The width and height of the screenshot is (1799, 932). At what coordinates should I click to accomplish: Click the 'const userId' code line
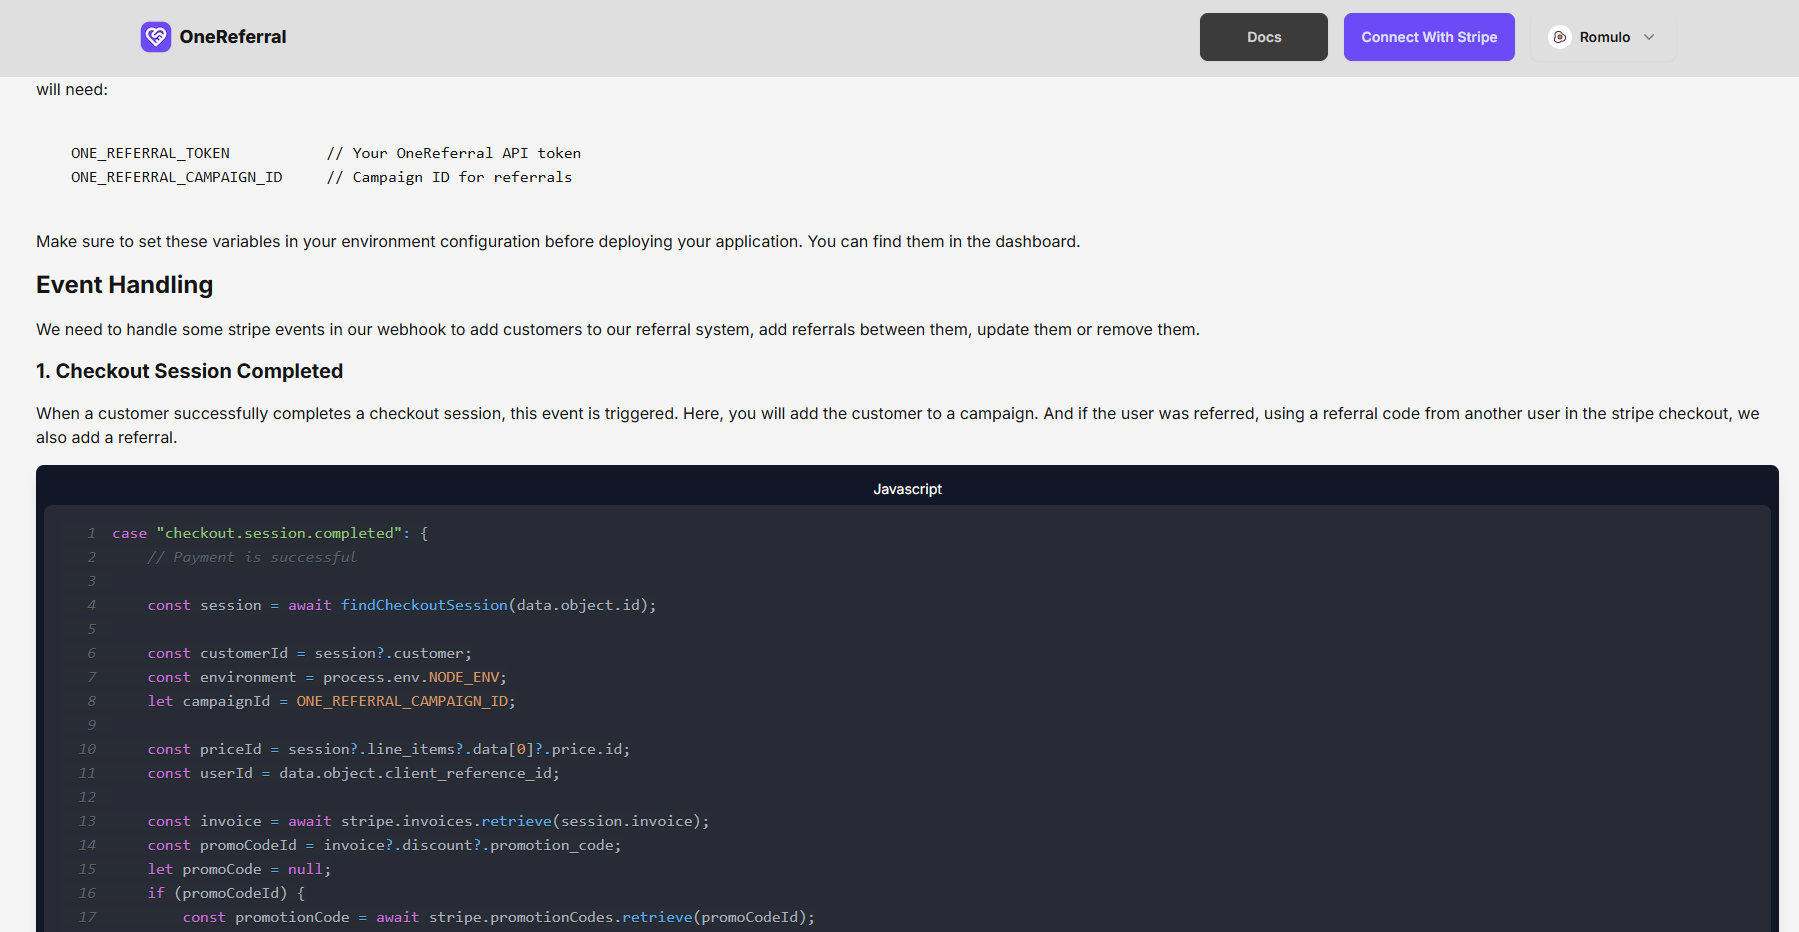point(354,773)
